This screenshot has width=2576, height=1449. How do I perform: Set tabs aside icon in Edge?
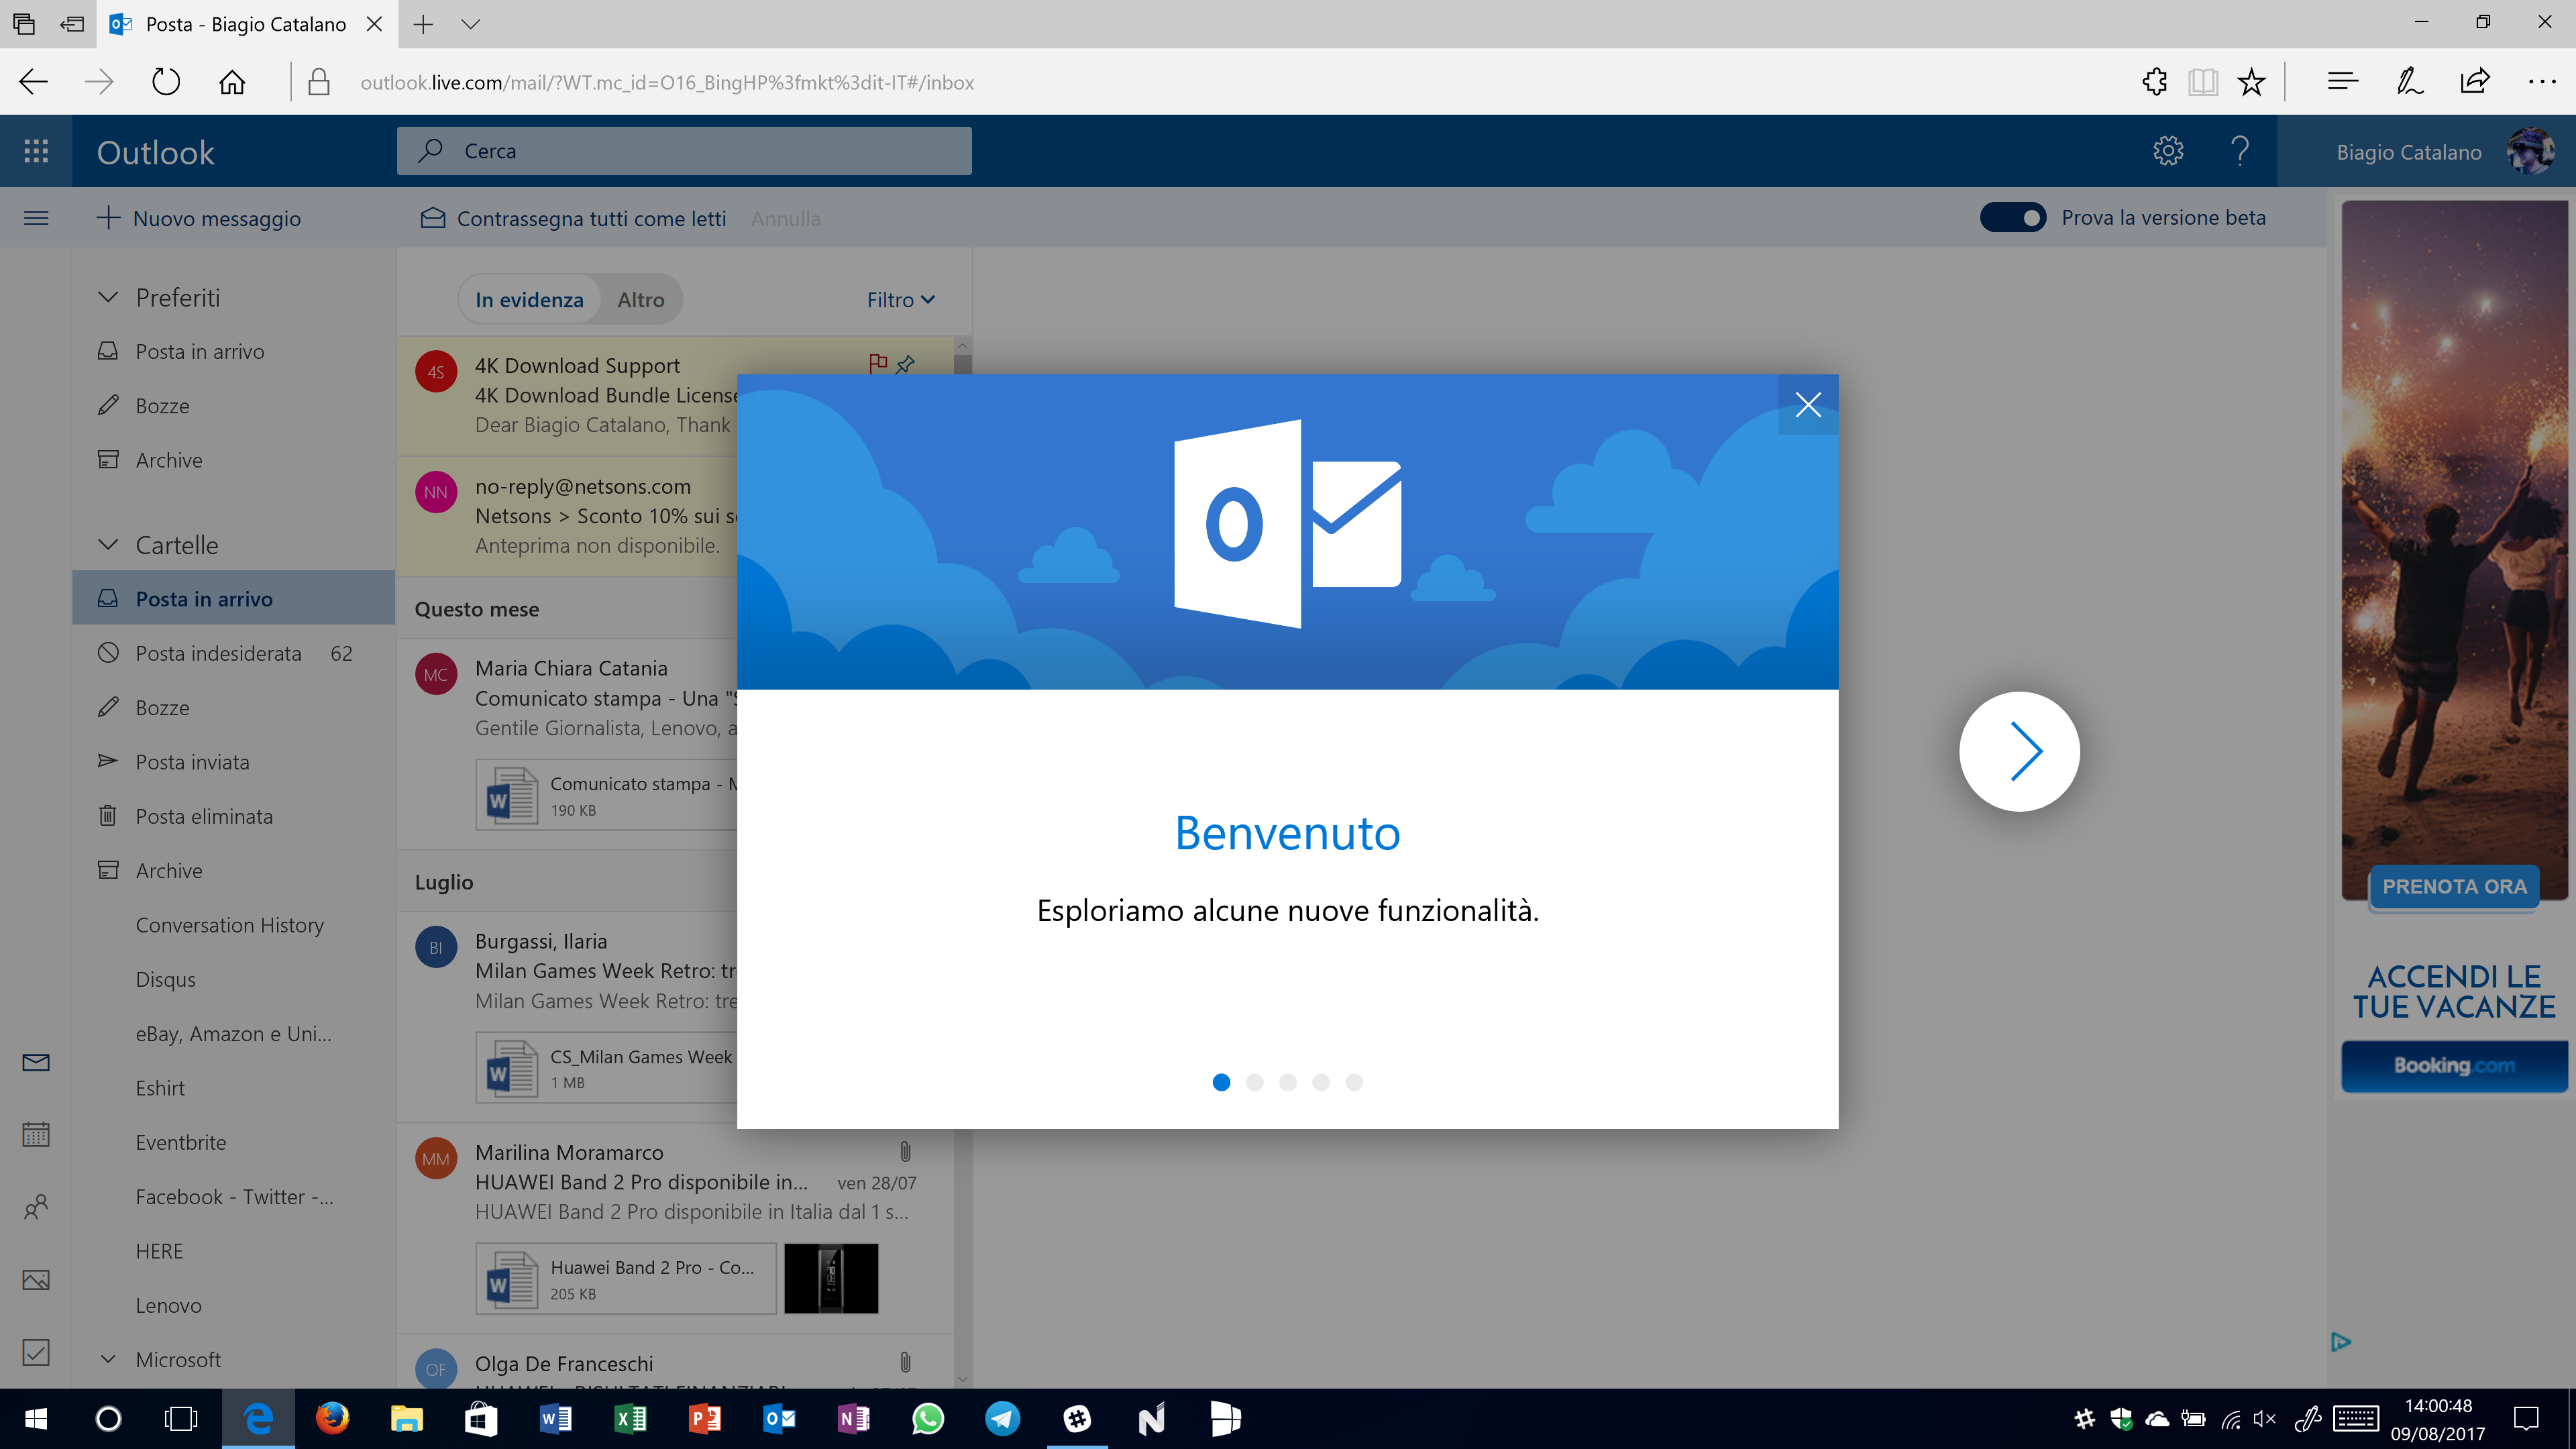[72, 24]
